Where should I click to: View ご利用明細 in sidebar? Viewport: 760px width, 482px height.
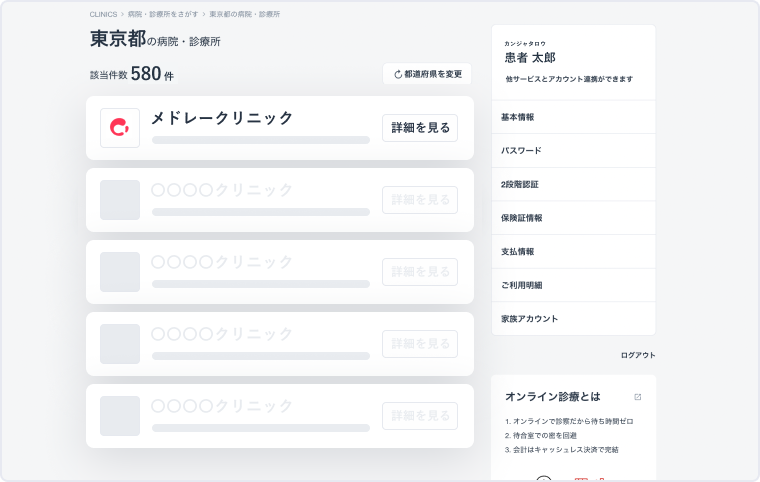(x=521, y=285)
